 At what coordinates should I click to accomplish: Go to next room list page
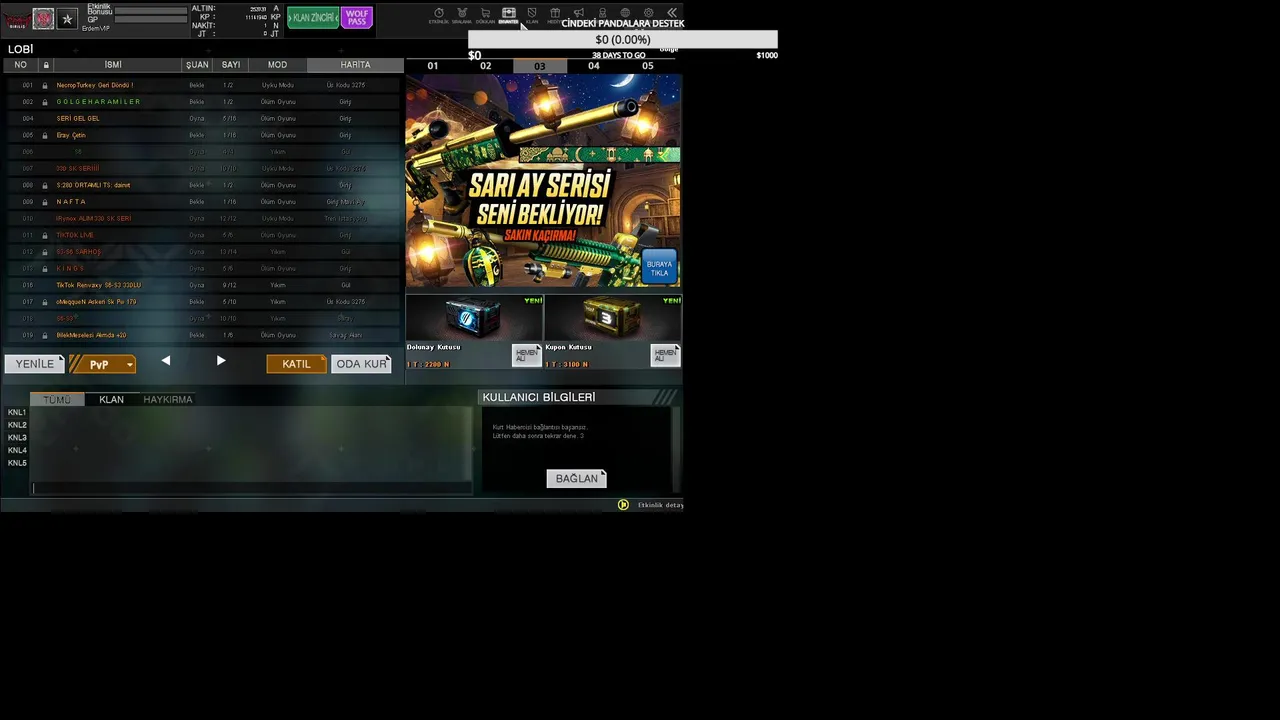click(x=221, y=361)
